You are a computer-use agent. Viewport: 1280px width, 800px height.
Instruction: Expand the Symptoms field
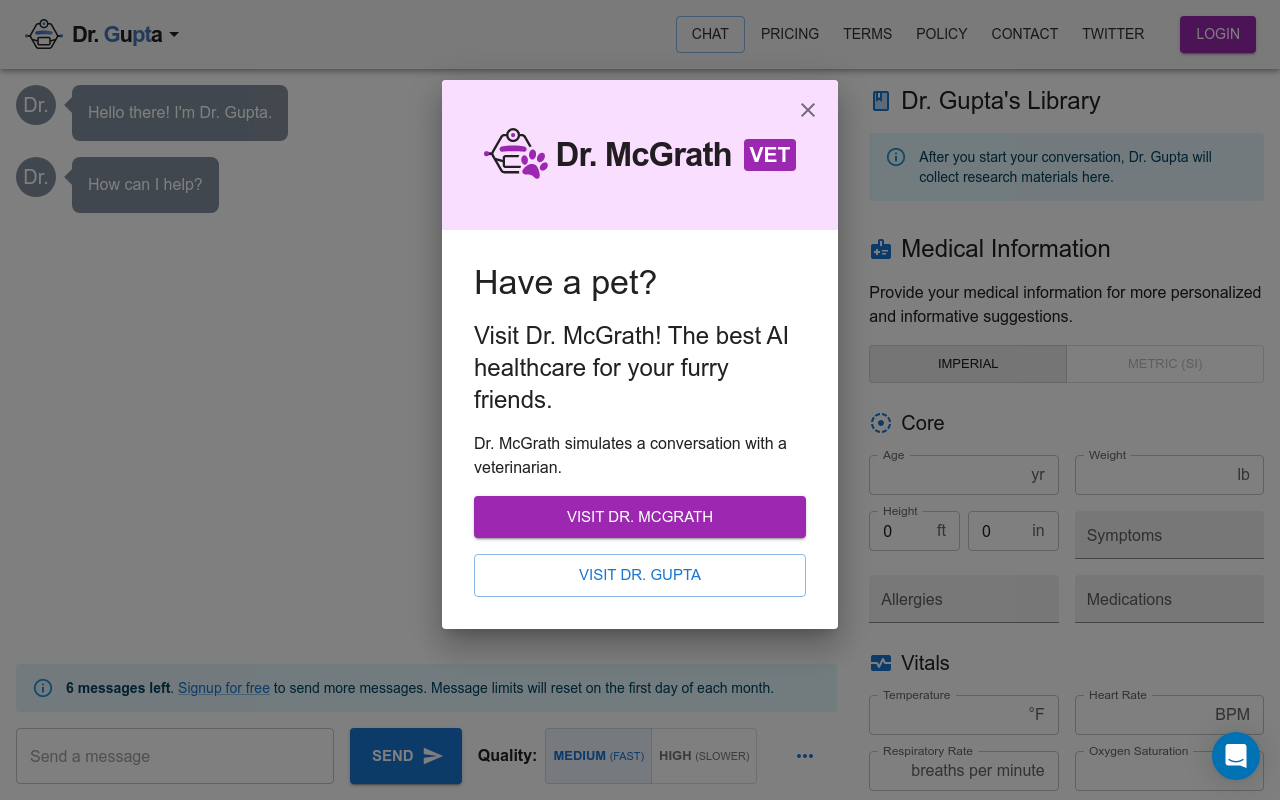tap(1168, 535)
